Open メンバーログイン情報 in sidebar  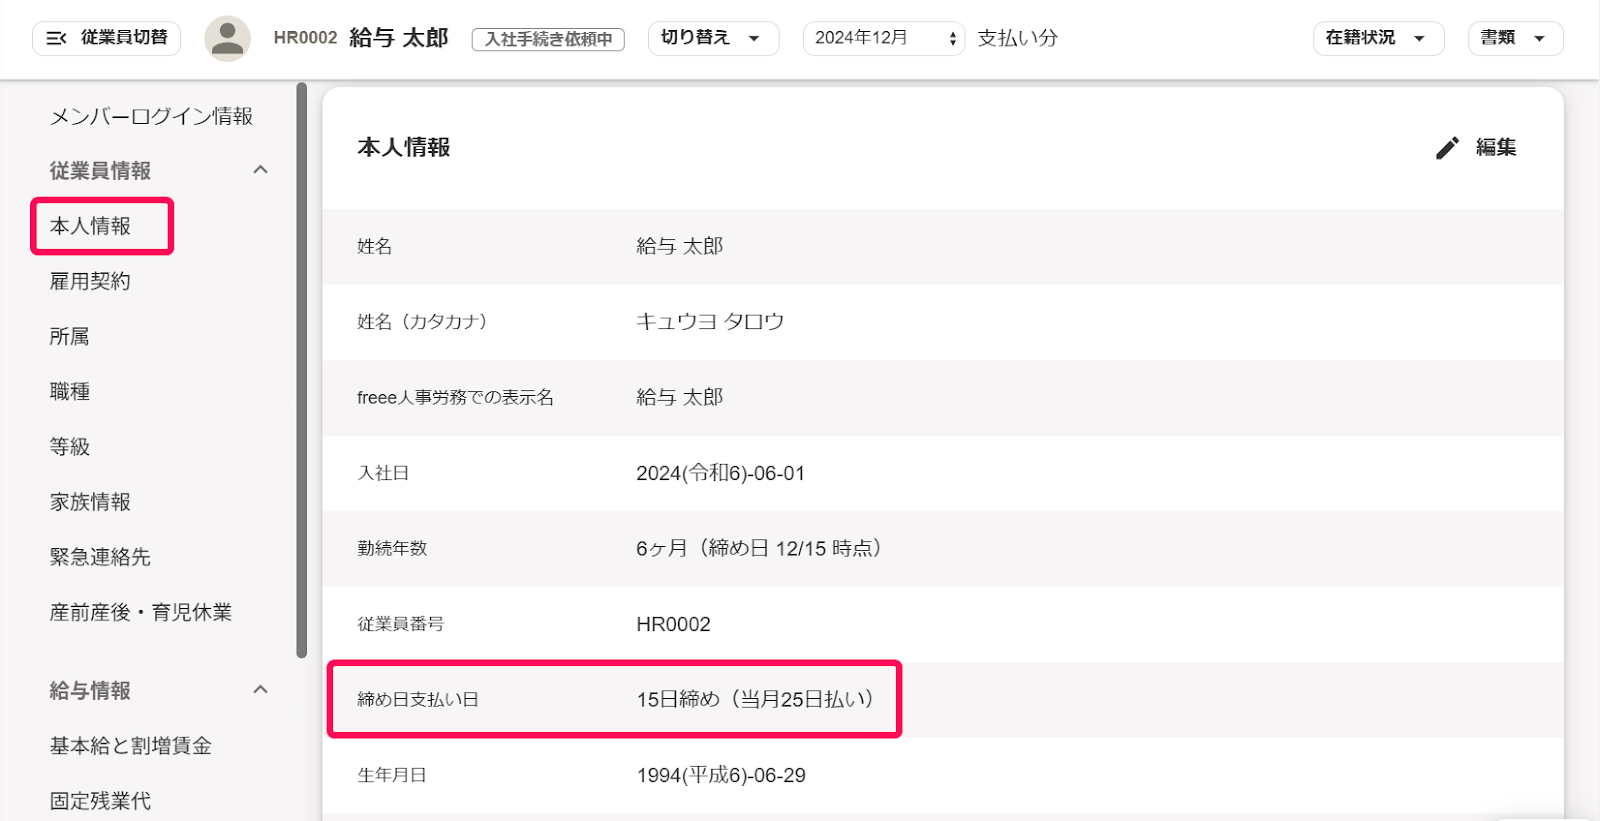pyautogui.click(x=151, y=116)
